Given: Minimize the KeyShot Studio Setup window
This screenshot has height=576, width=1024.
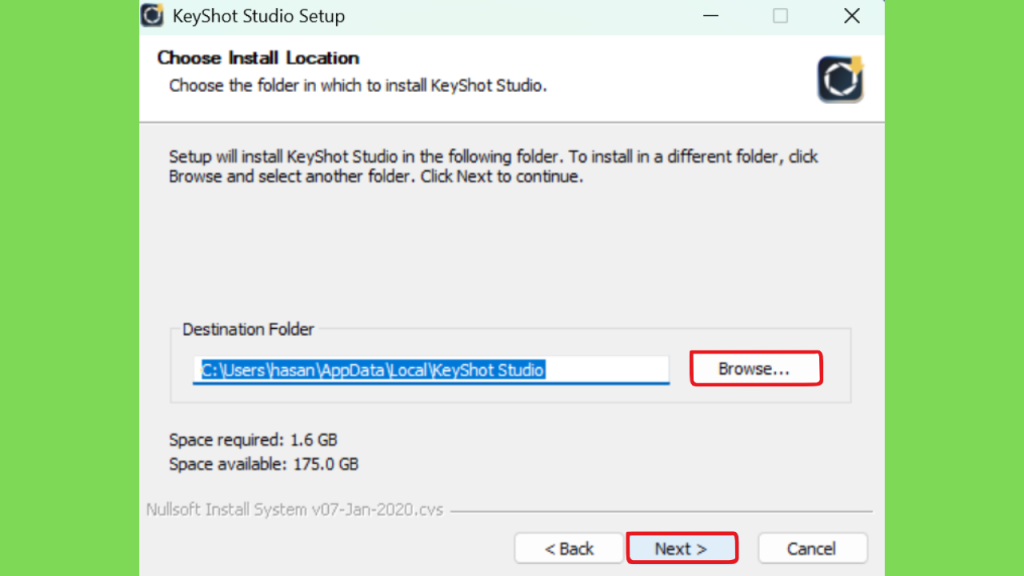Looking at the screenshot, I should 711,16.
